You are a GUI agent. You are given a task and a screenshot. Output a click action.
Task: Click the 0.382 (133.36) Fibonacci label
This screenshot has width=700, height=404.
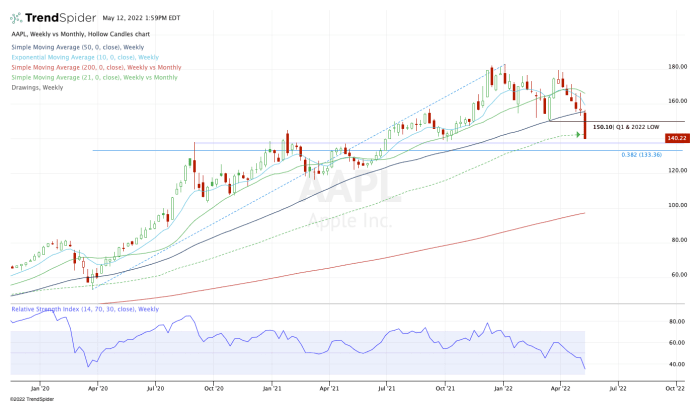642,155
